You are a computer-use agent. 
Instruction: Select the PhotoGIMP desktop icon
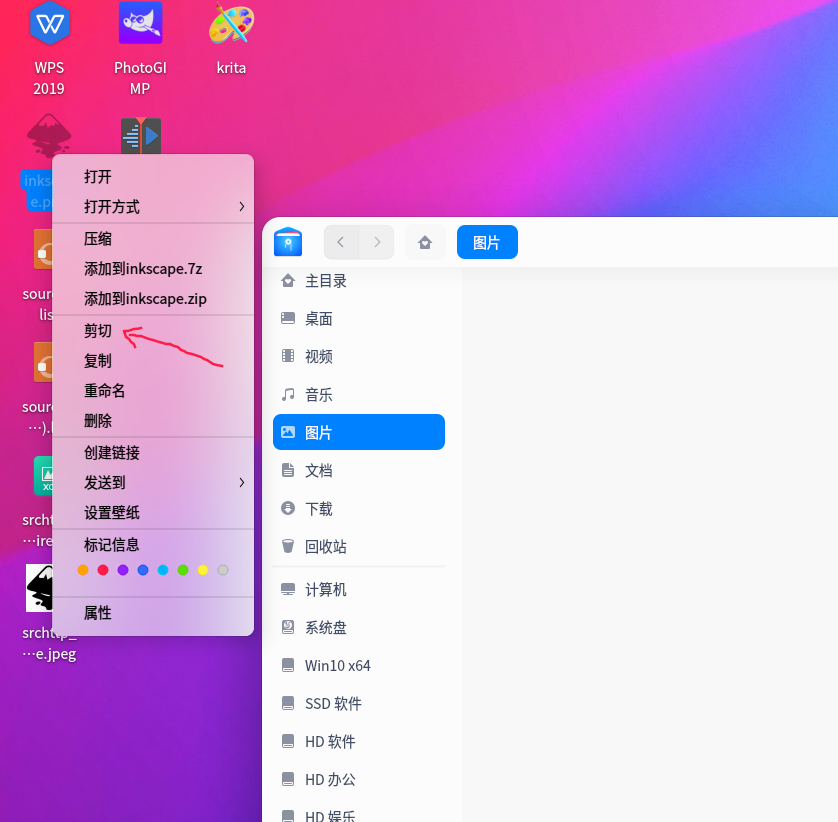coord(141,22)
